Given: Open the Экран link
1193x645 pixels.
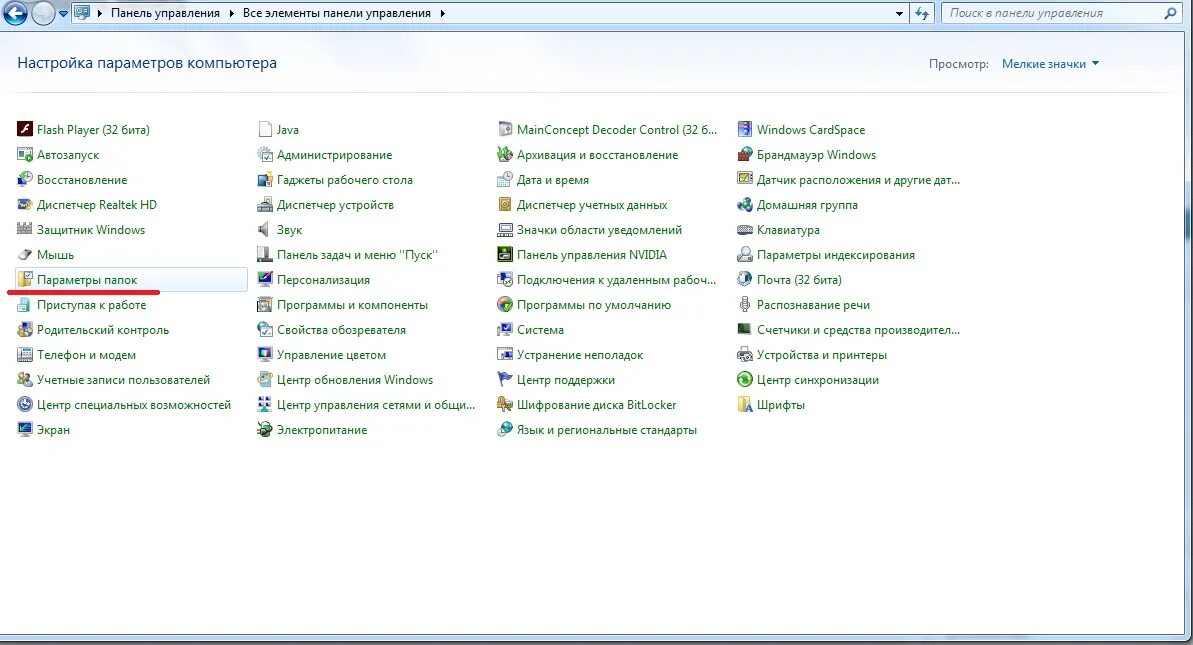Looking at the screenshot, I should tap(53, 430).
